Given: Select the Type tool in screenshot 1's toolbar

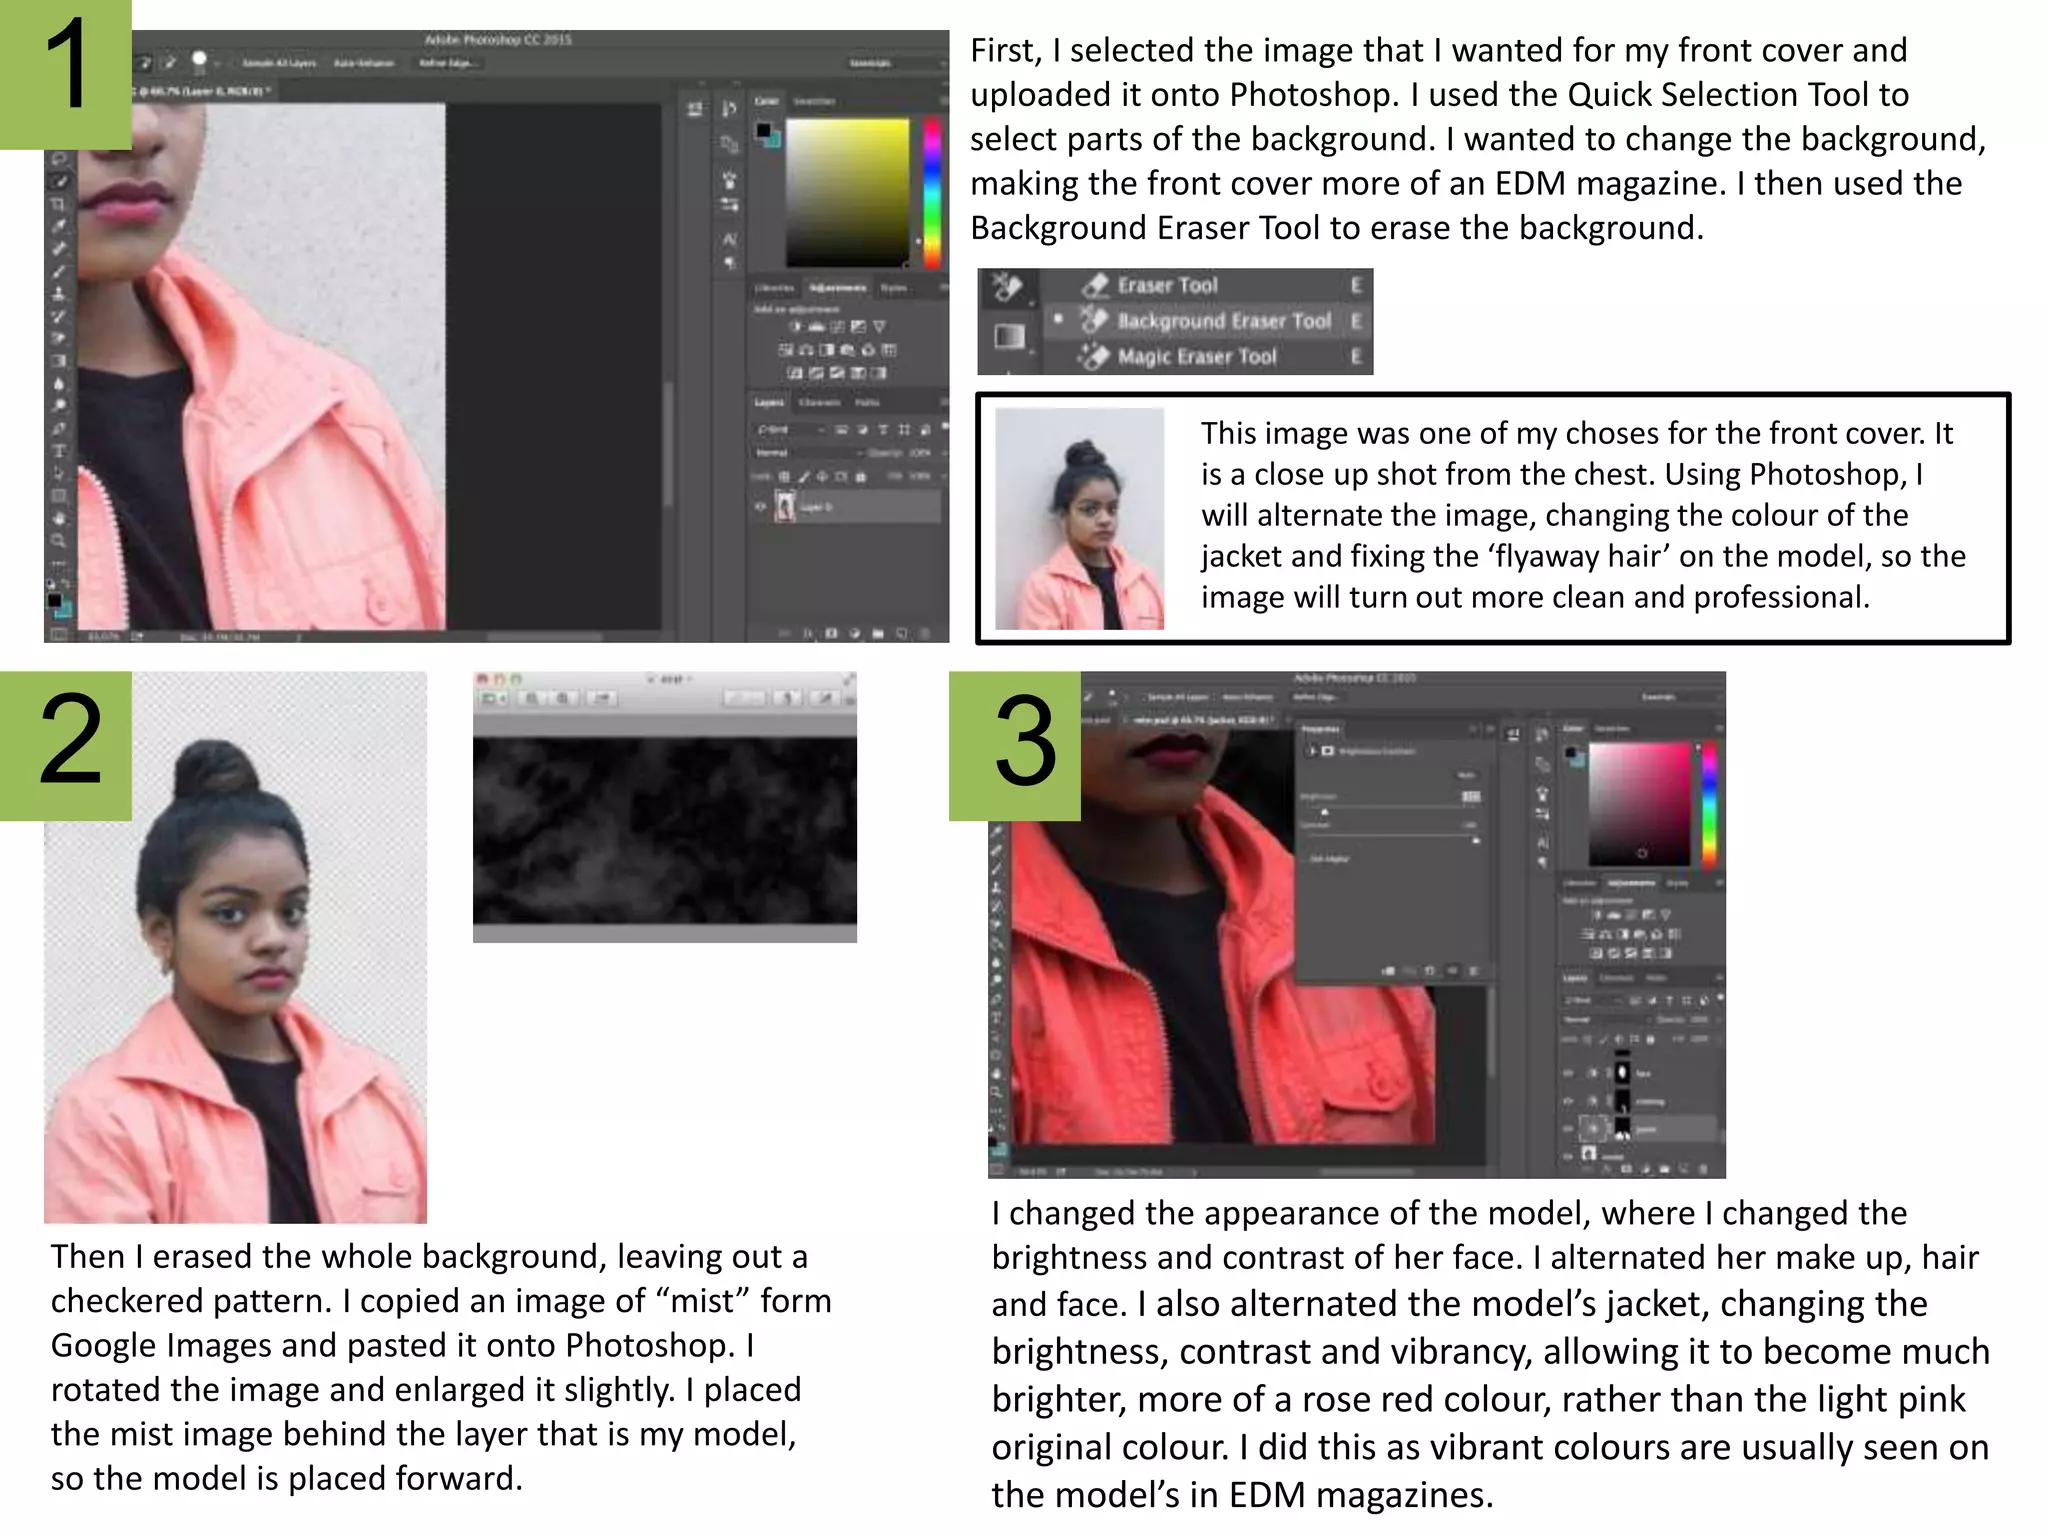Looking at the screenshot, I should coord(59,451).
